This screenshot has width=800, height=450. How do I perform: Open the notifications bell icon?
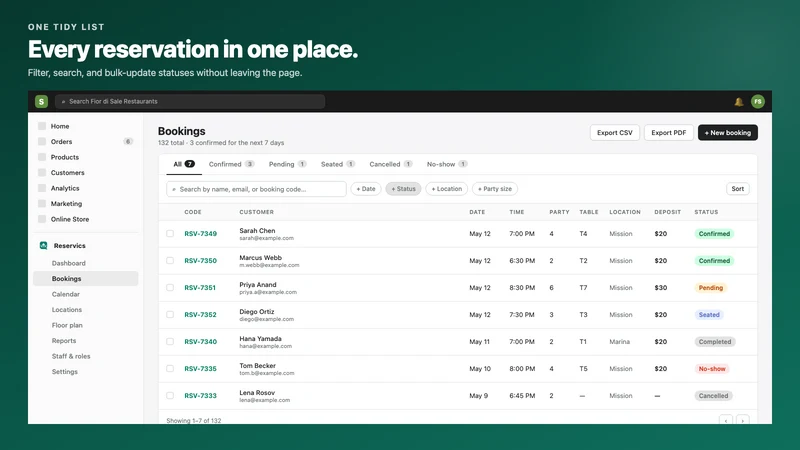(x=738, y=102)
